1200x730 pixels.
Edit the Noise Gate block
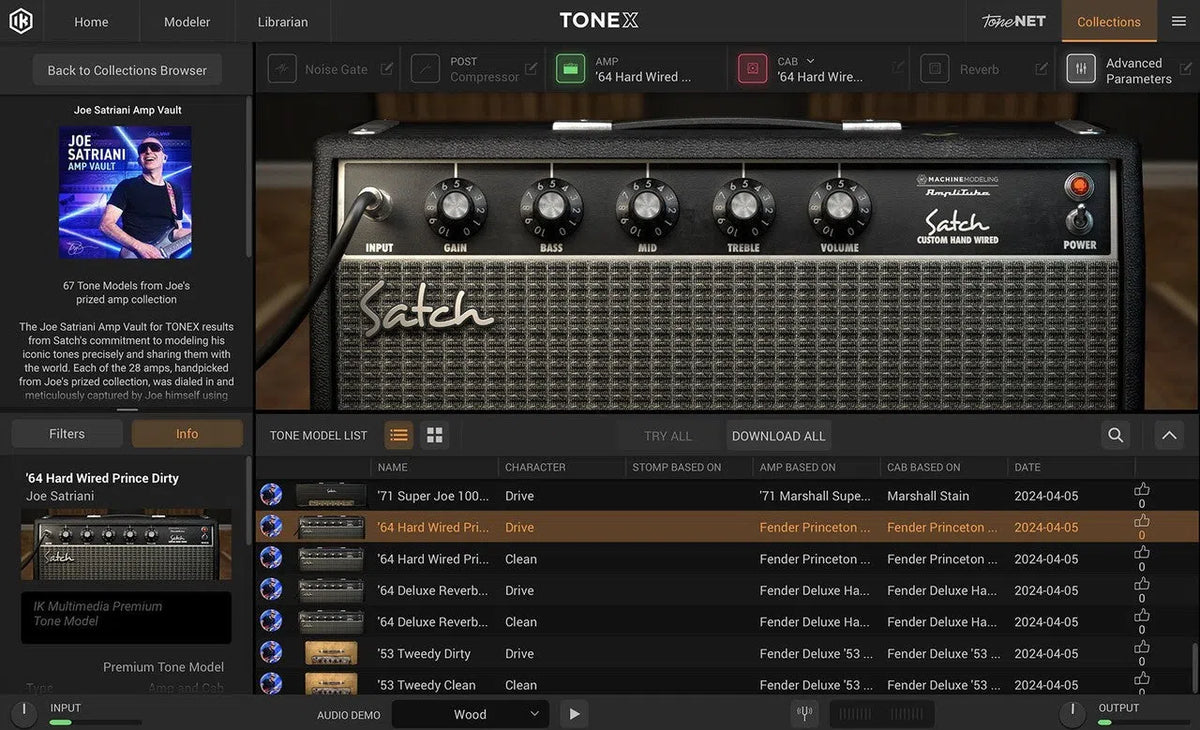[387, 68]
